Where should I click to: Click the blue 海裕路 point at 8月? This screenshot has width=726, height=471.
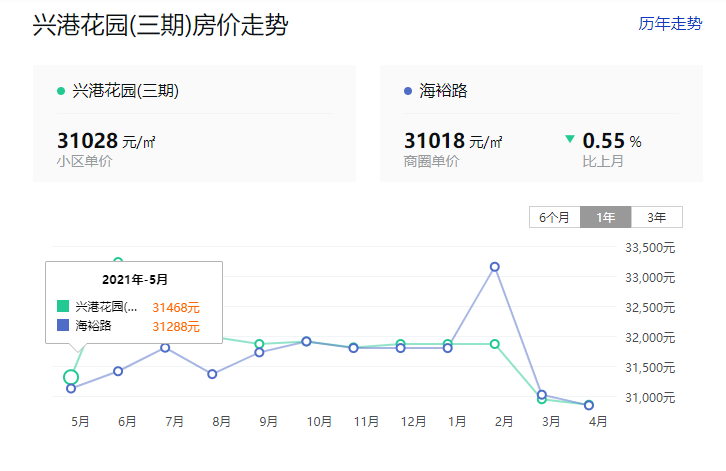pos(212,374)
